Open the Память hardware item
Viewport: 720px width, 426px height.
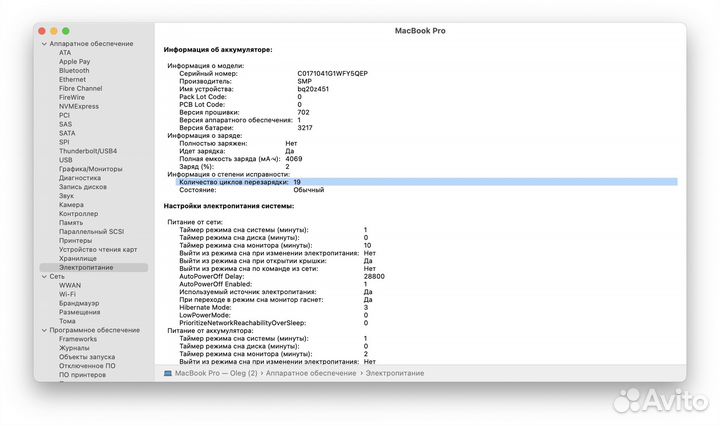pos(73,223)
